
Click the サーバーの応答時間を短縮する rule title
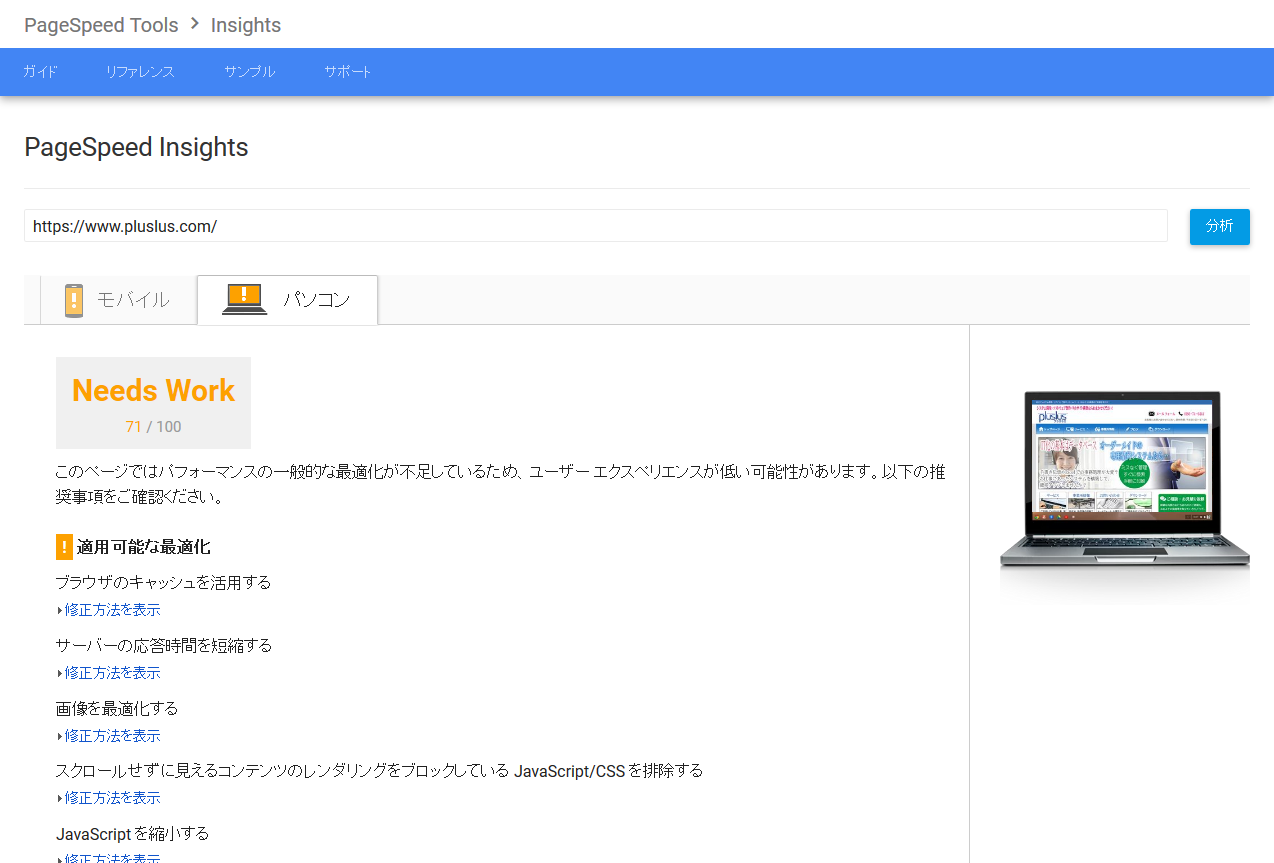click(x=164, y=645)
